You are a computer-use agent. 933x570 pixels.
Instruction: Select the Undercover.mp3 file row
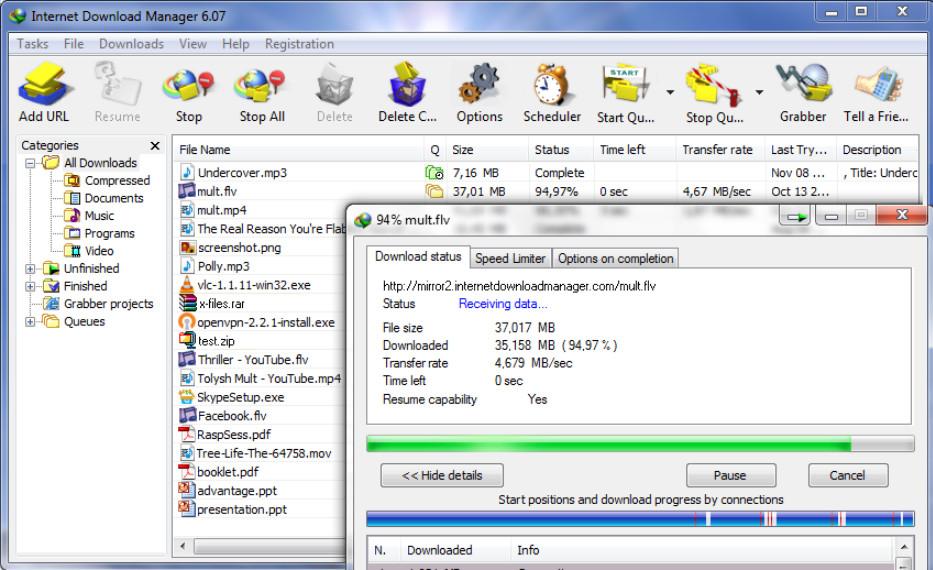tap(242, 173)
